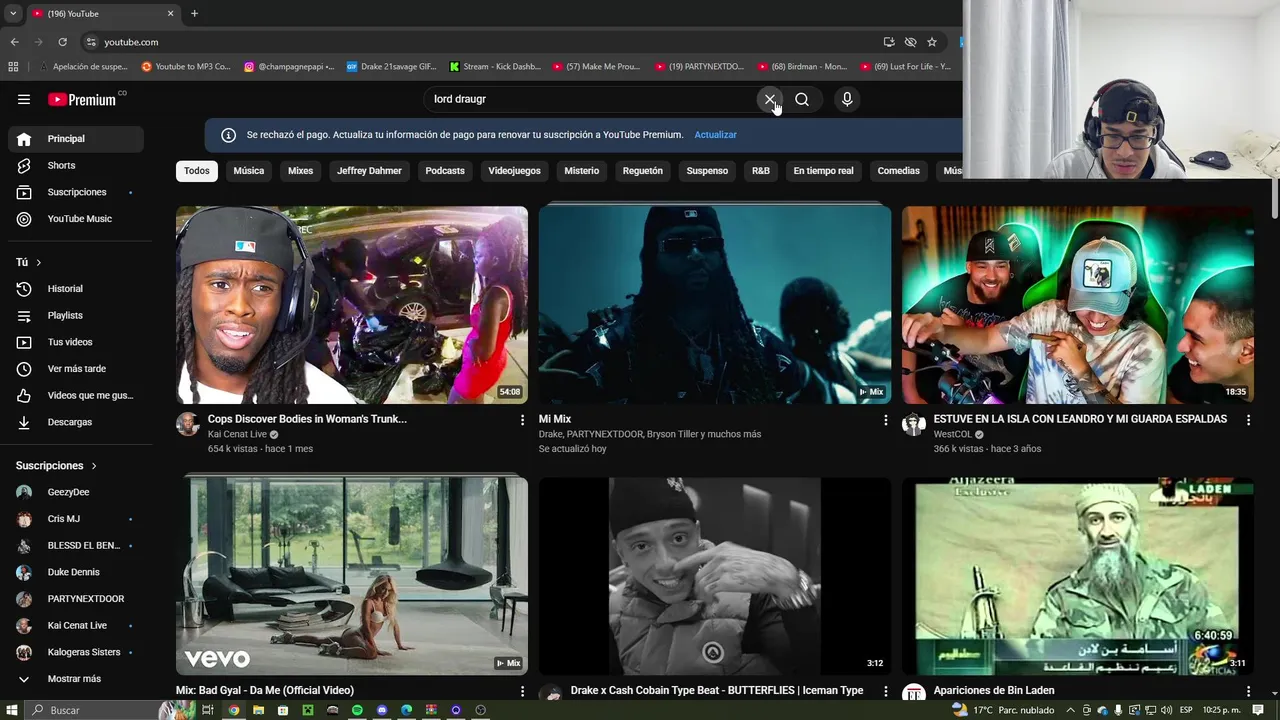Select the 'Todos' filter chip
Screen dimensions: 1280x720
[197, 171]
